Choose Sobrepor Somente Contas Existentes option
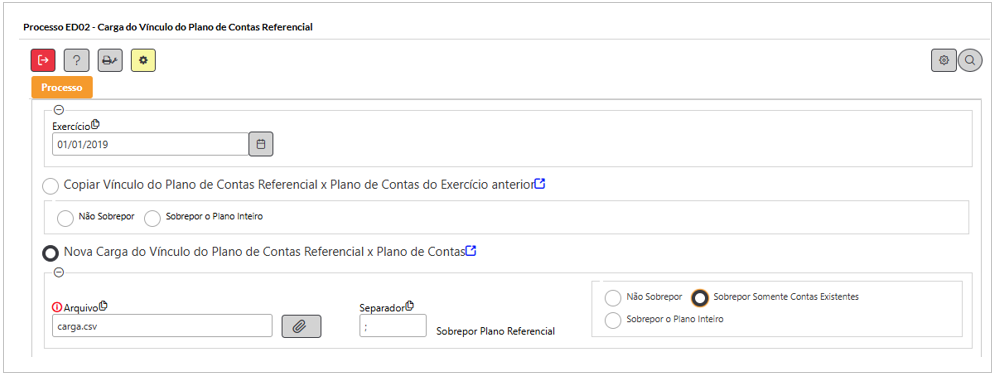This screenshot has width=994, height=375. tap(700, 297)
